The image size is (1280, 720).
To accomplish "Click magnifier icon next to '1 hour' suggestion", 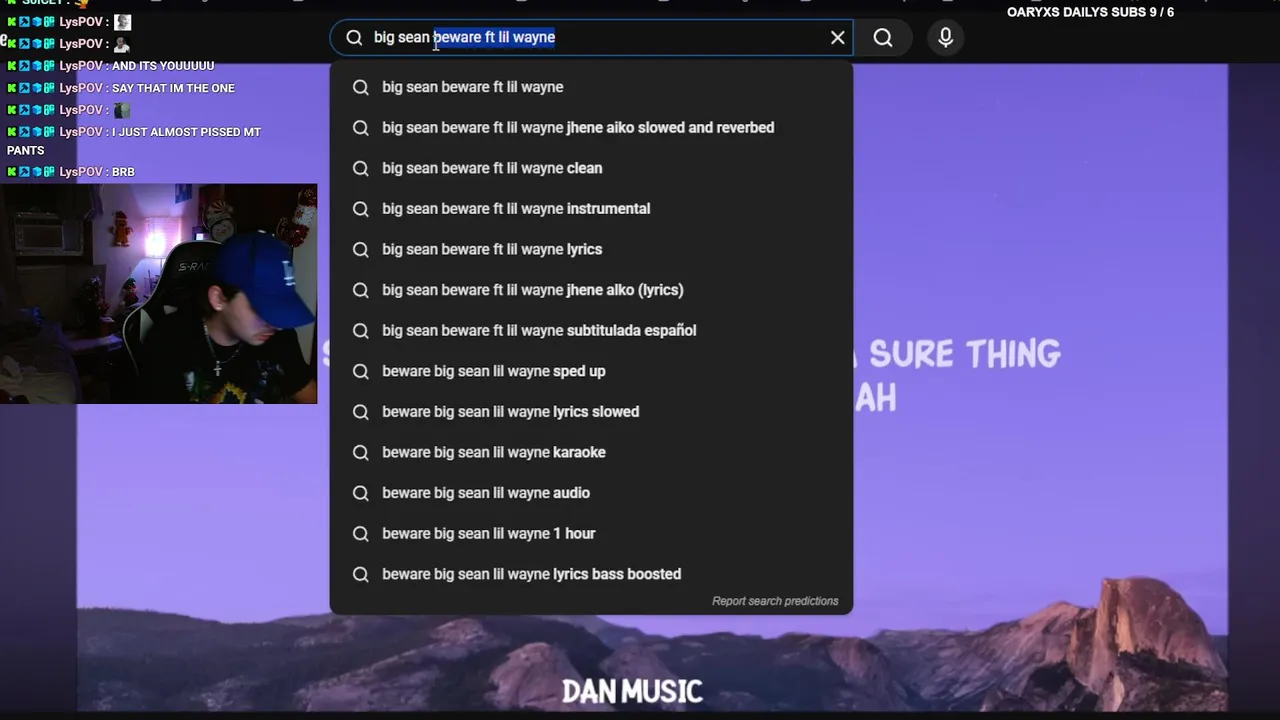I will (x=361, y=533).
